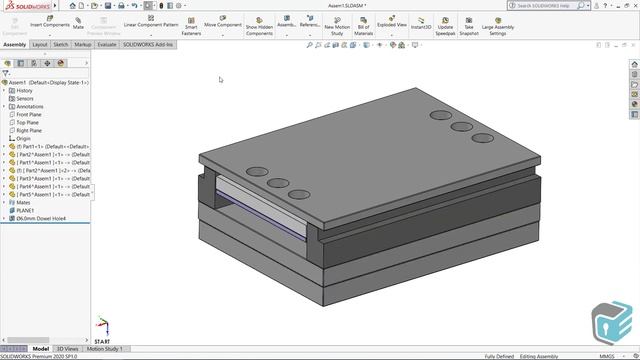Open ConfigurationManager tab icon
This screenshot has height=360, width=640.
click(34, 63)
